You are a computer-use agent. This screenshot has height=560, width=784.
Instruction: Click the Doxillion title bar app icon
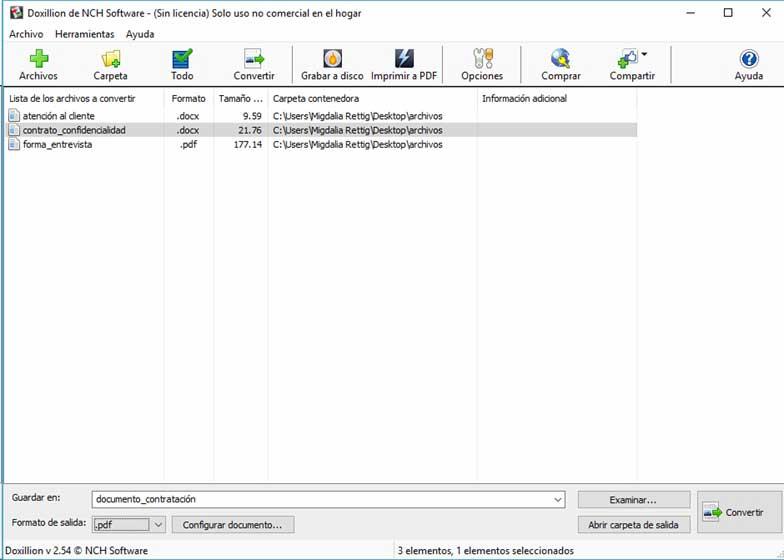click(x=16, y=12)
